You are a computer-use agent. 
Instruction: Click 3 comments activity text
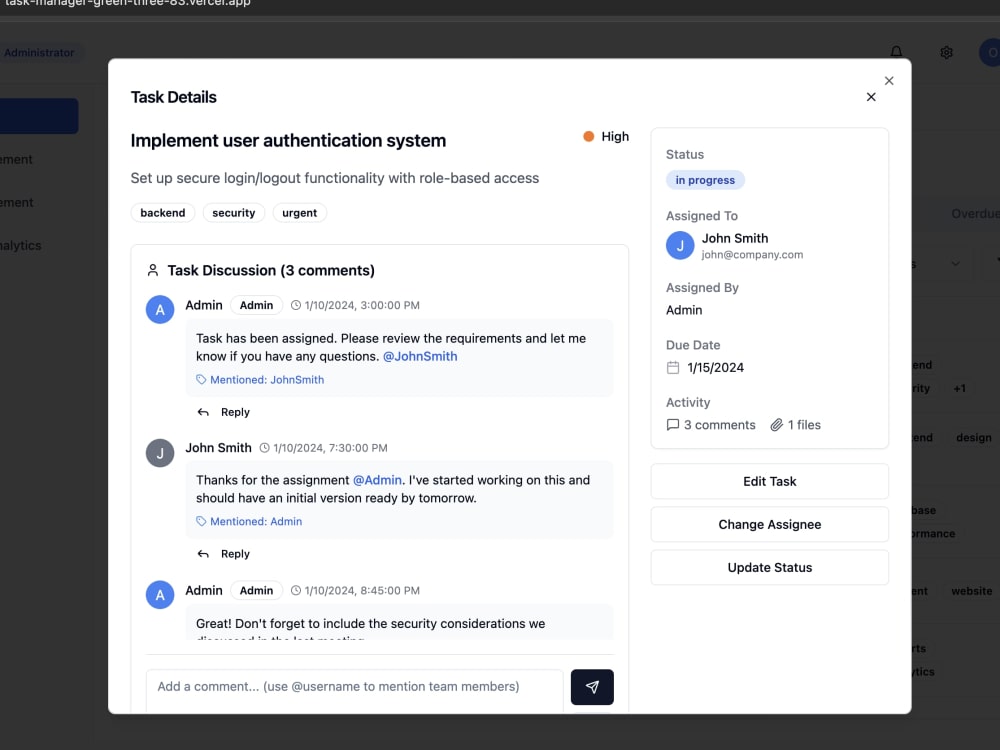719,425
